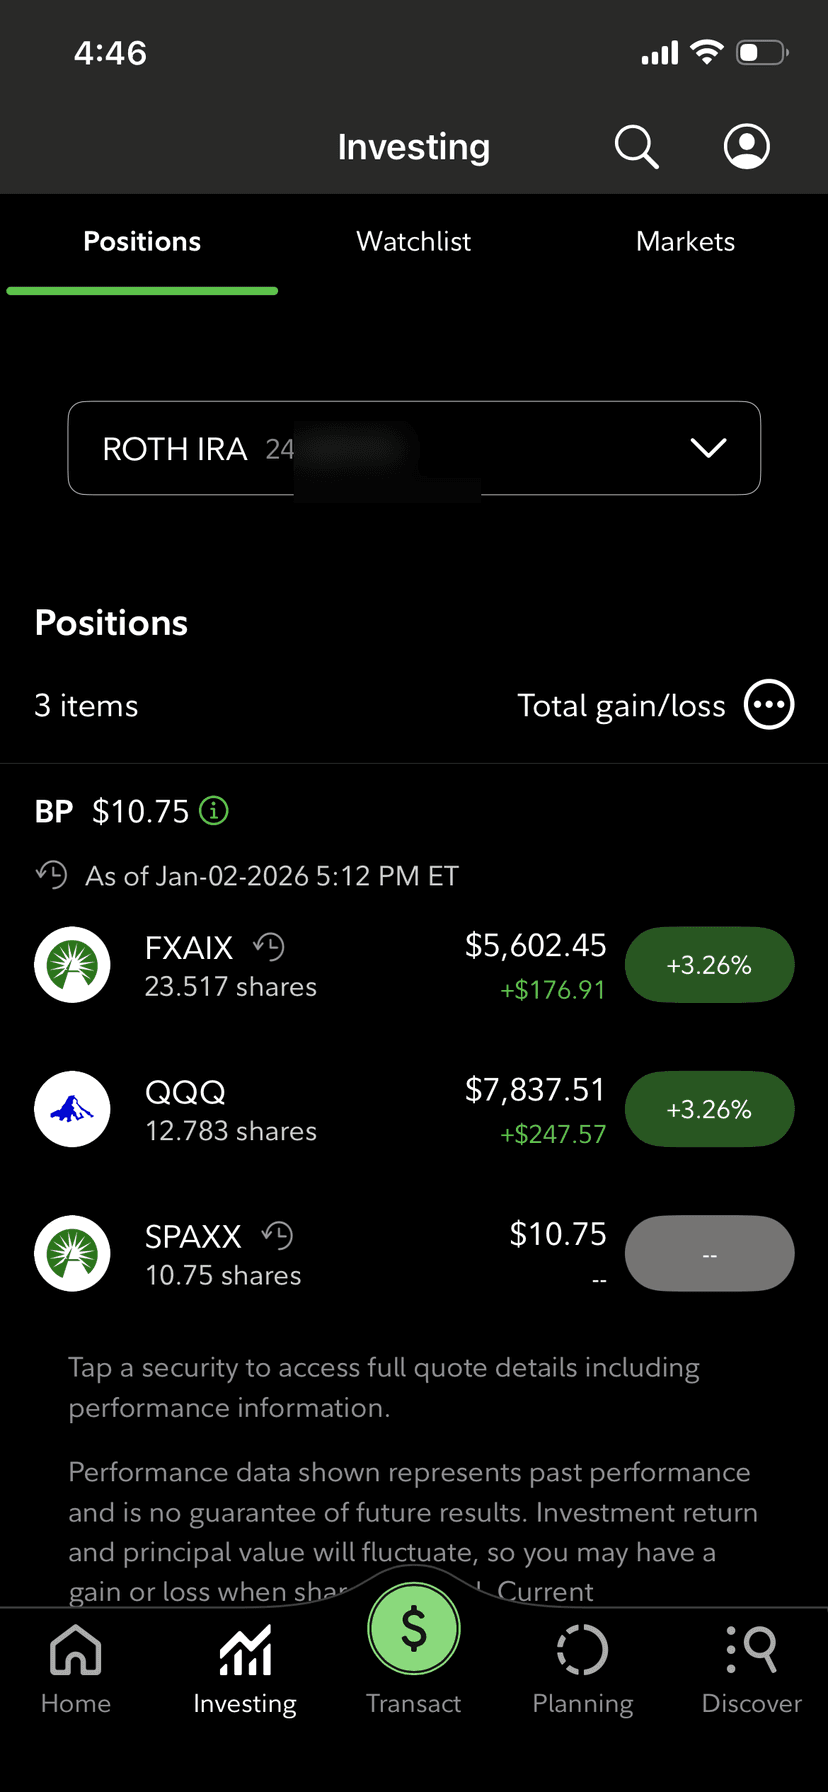Tap the three-dots more options icon
The width and height of the screenshot is (828, 1792).
[769, 705]
